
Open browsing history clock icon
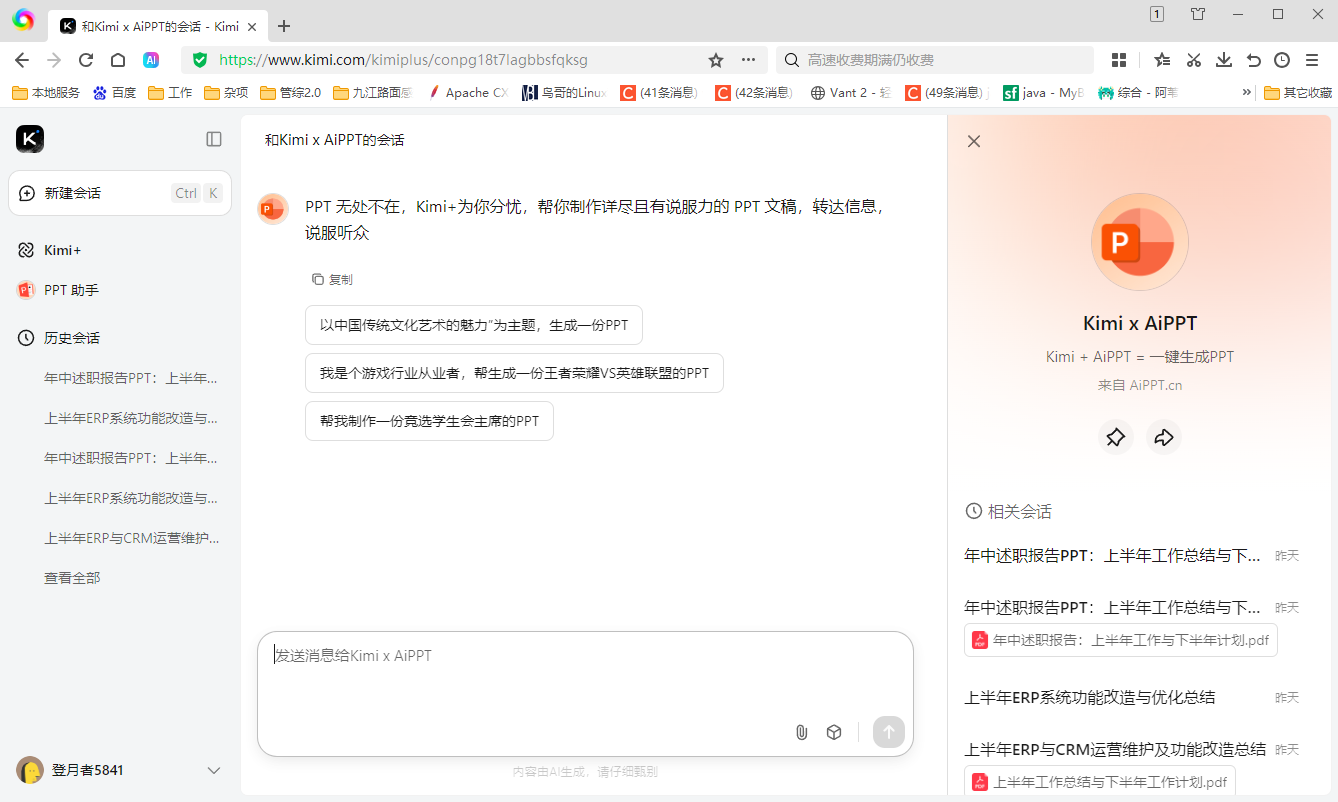1282,60
